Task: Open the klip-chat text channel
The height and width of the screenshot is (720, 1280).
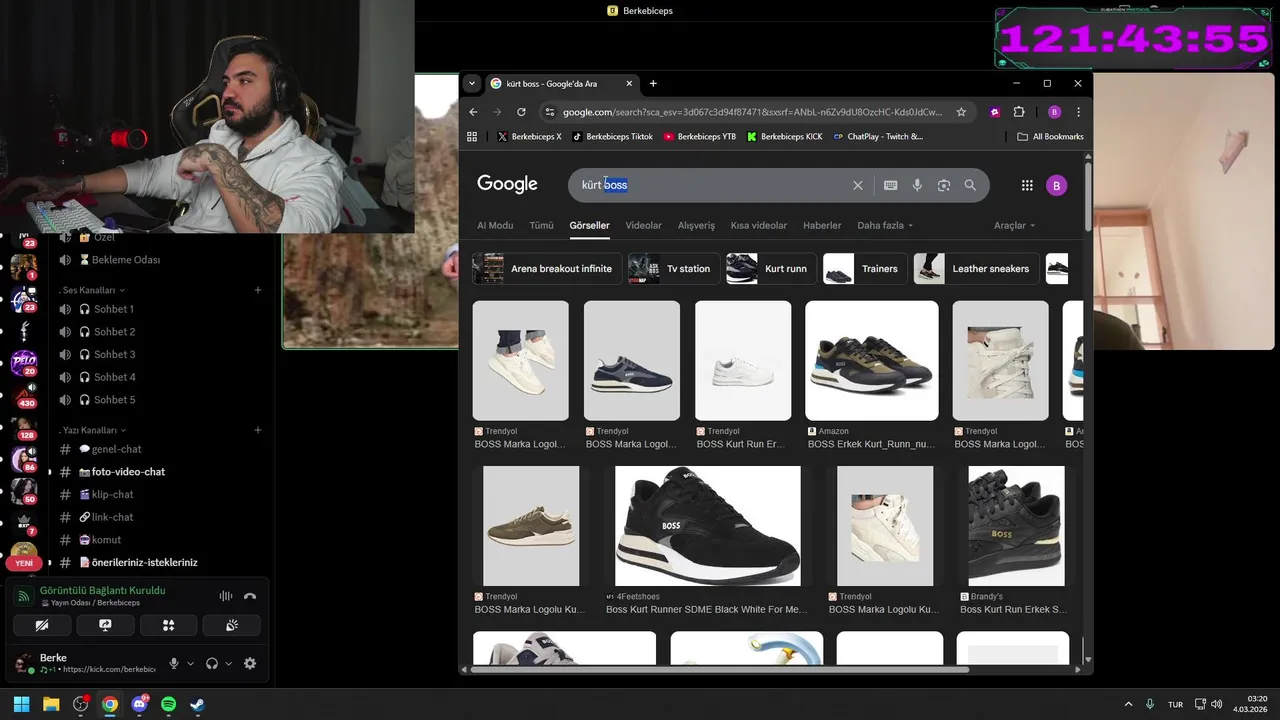Action: (x=112, y=494)
